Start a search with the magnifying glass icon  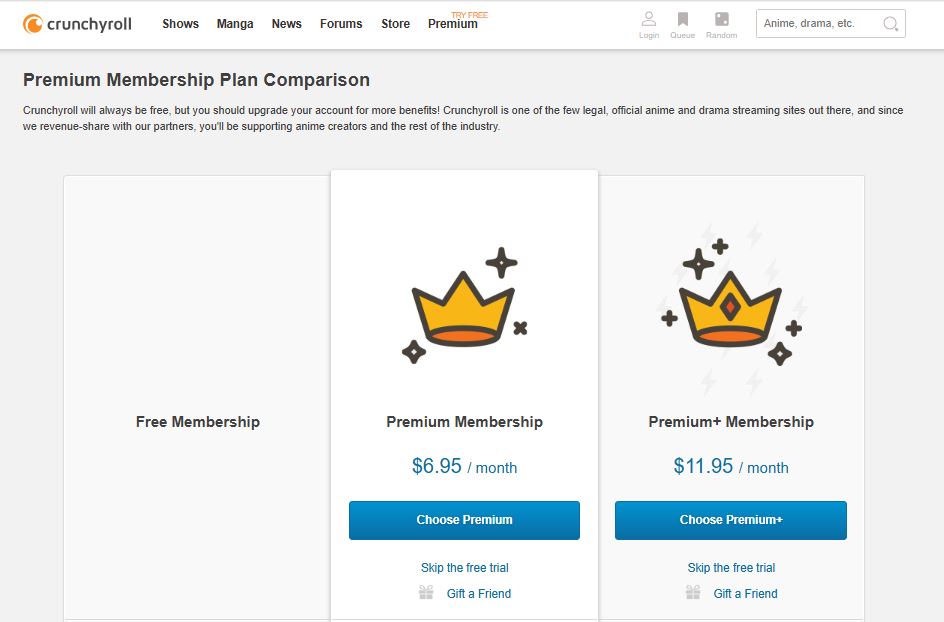[x=888, y=23]
